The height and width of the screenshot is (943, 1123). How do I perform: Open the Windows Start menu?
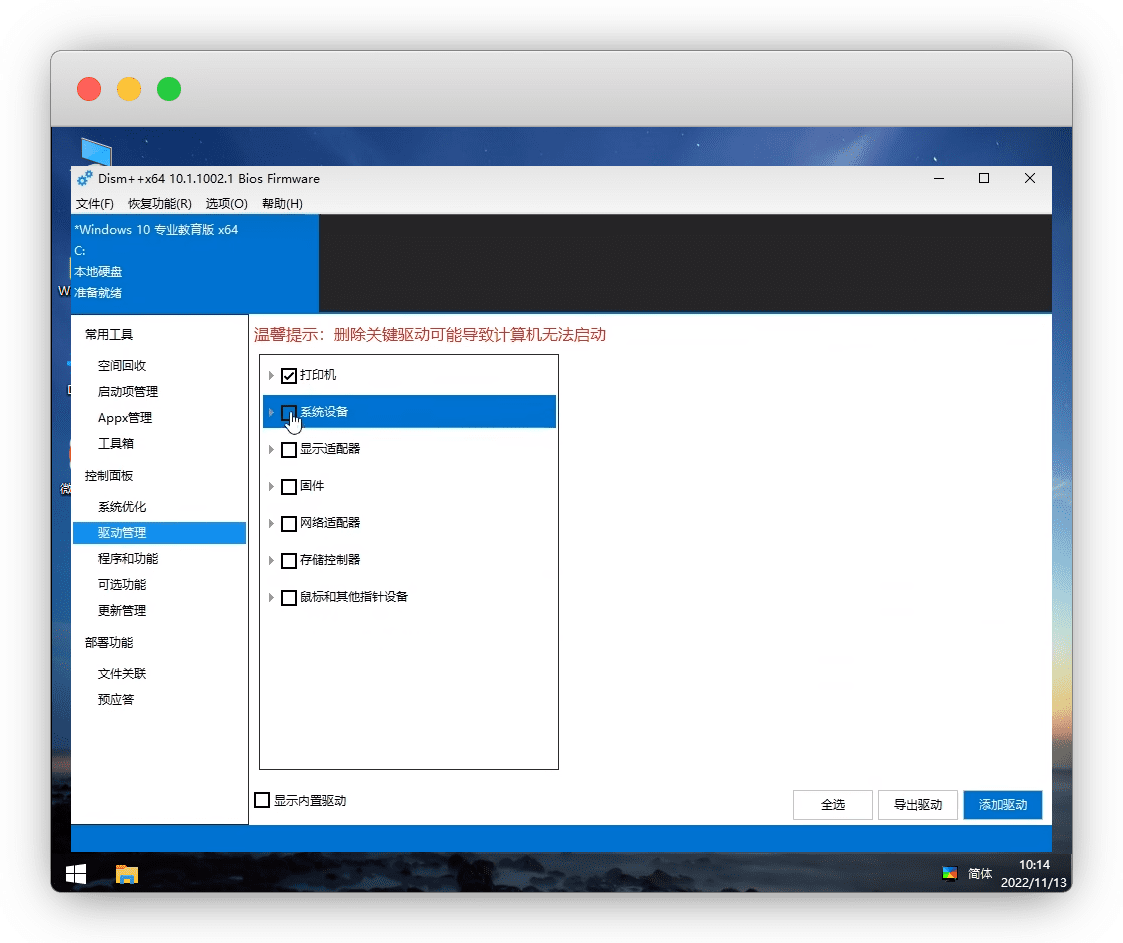tap(76, 873)
